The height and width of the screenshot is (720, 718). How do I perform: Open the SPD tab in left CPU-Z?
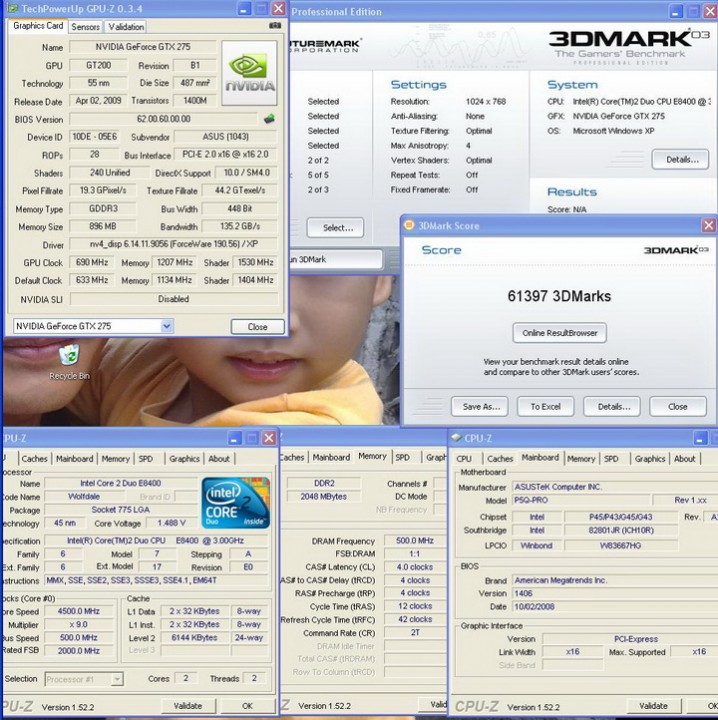click(146, 458)
